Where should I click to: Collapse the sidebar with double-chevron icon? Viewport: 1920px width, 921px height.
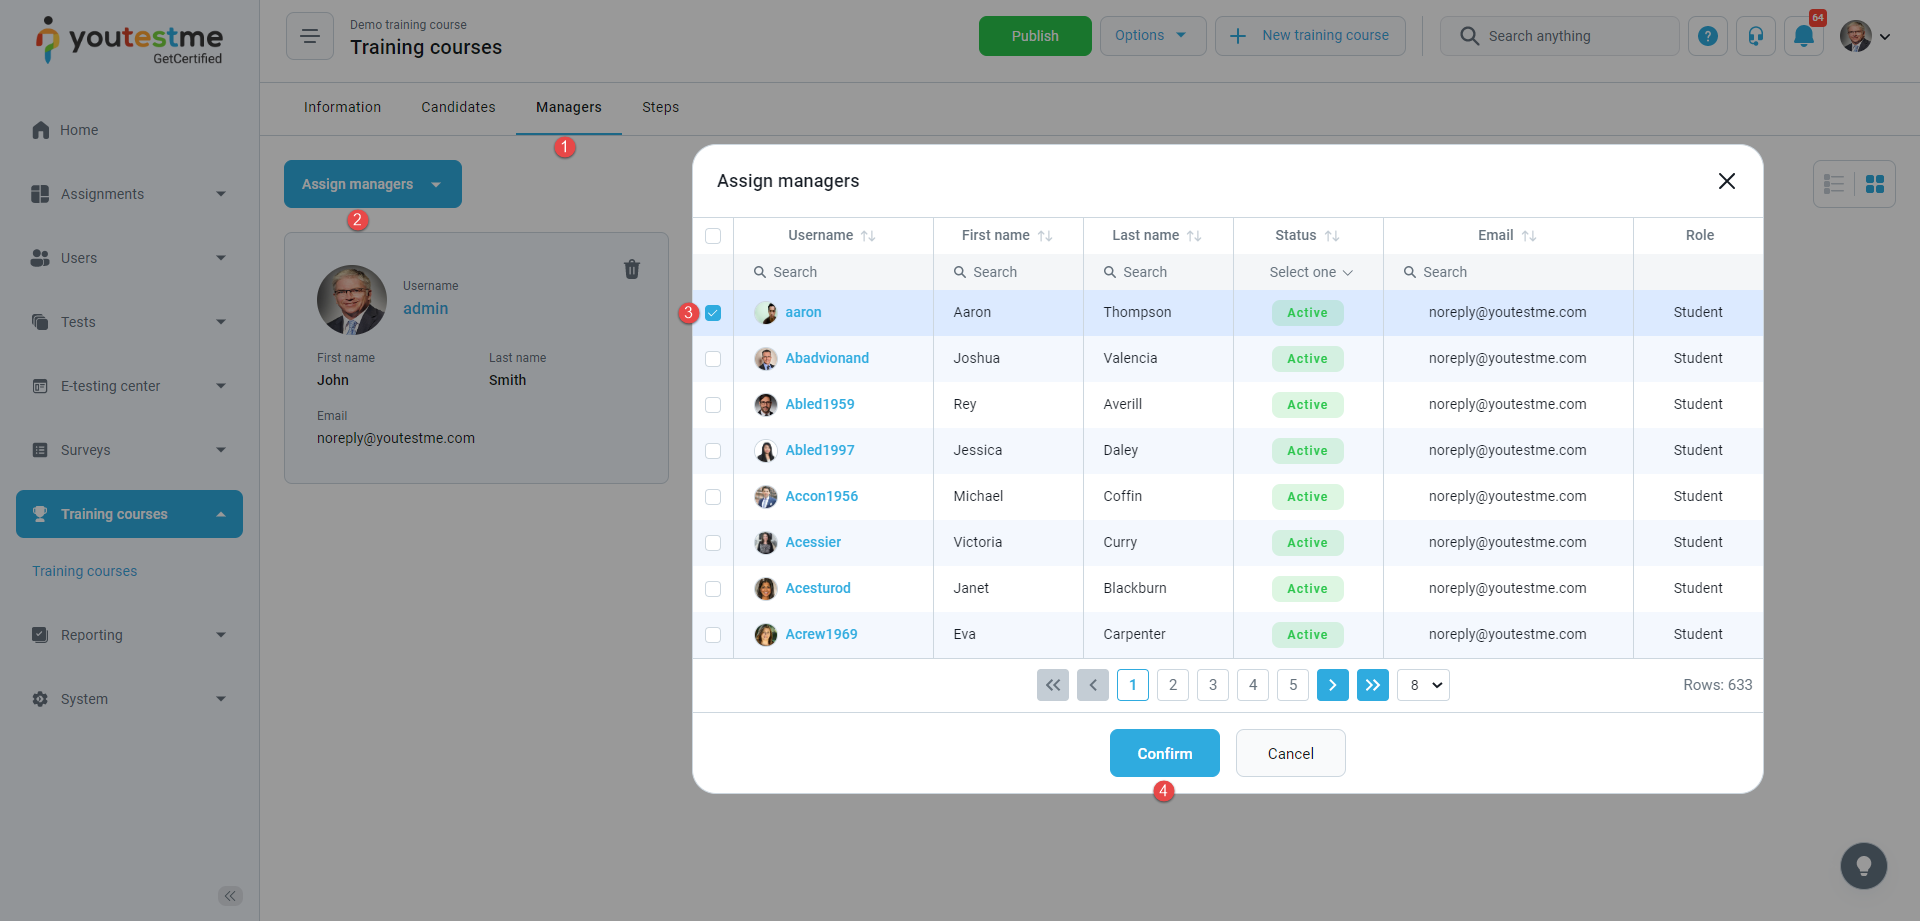pyautogui.click(x=230, y=896)
